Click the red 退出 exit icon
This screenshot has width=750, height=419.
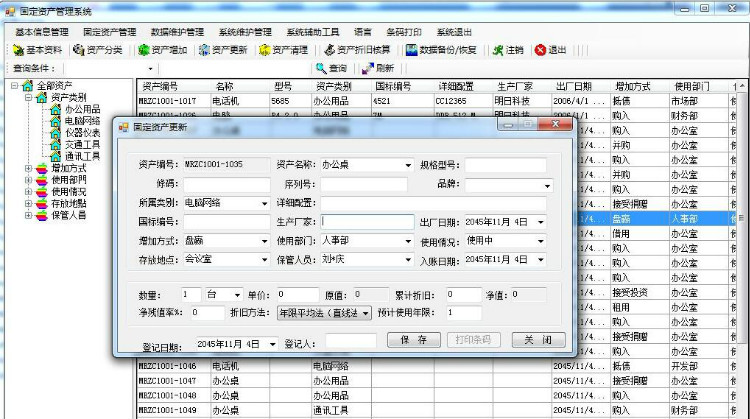[541, 50]
